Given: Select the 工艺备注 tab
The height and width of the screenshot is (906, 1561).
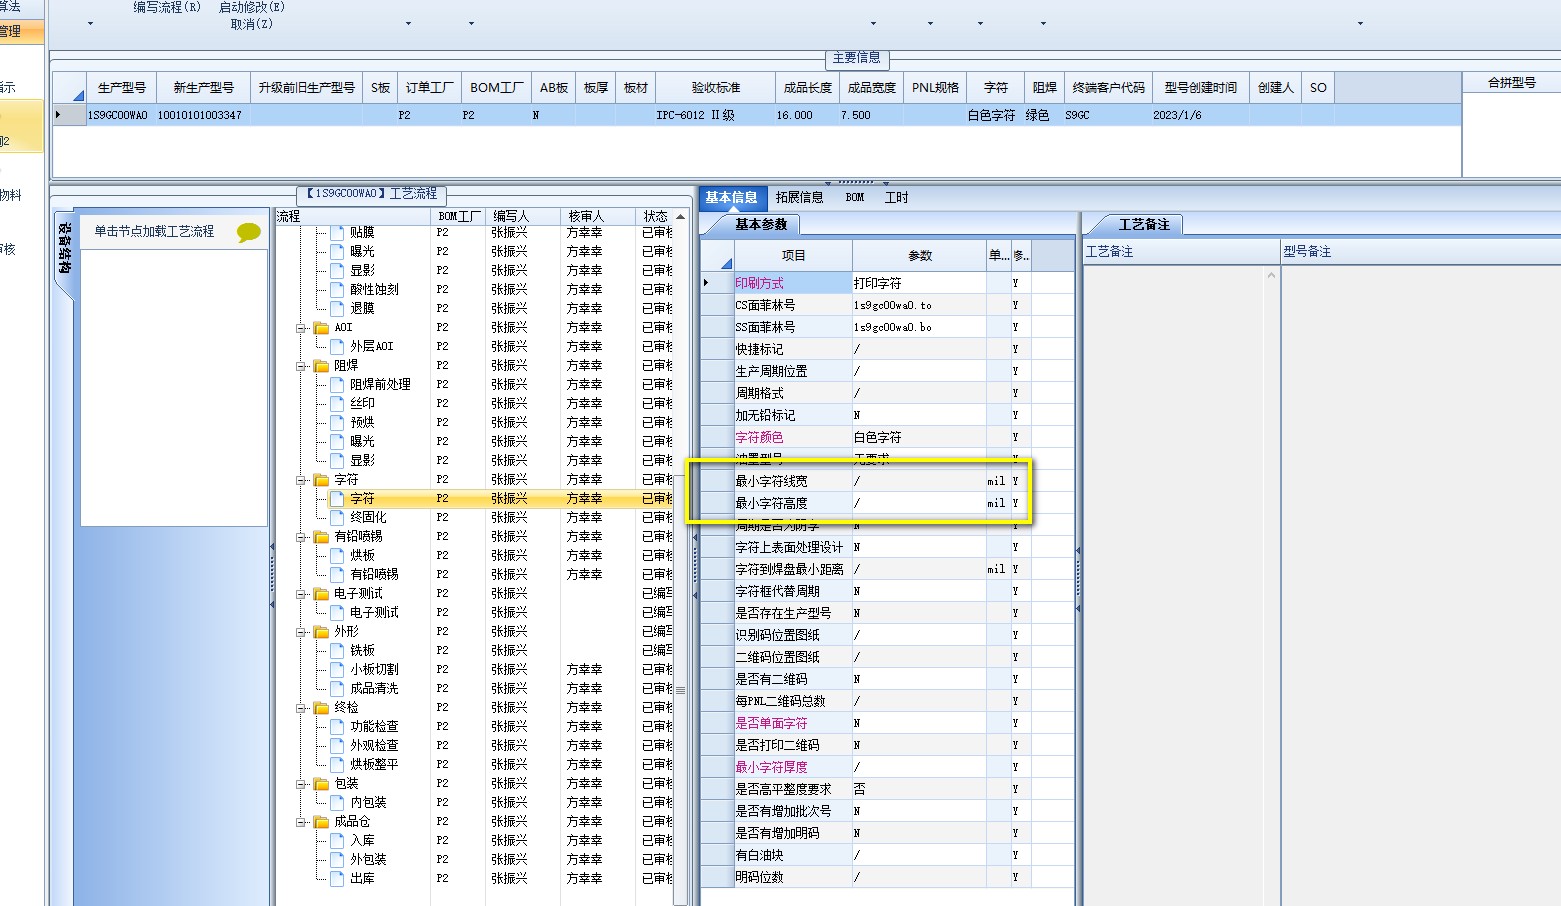Looking at the screenshot, I should tap(1144, 225).
